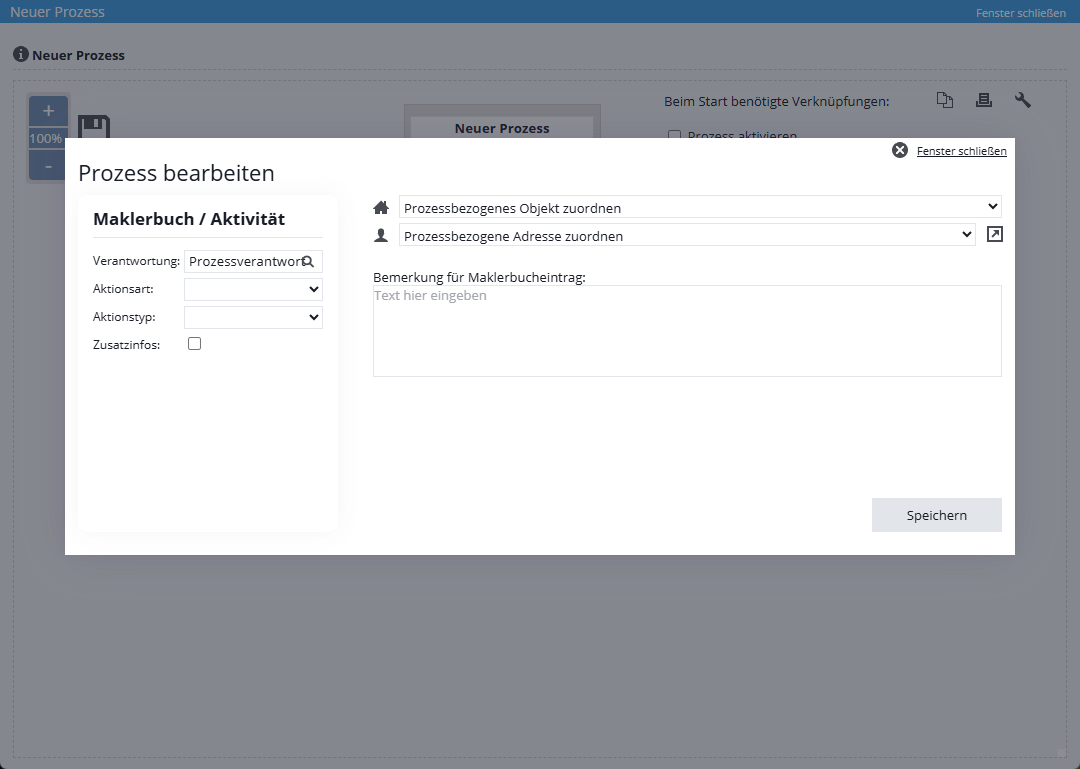Zoom out with the minus button
This screenshot has width=1080, height=769.
(48, 165)
